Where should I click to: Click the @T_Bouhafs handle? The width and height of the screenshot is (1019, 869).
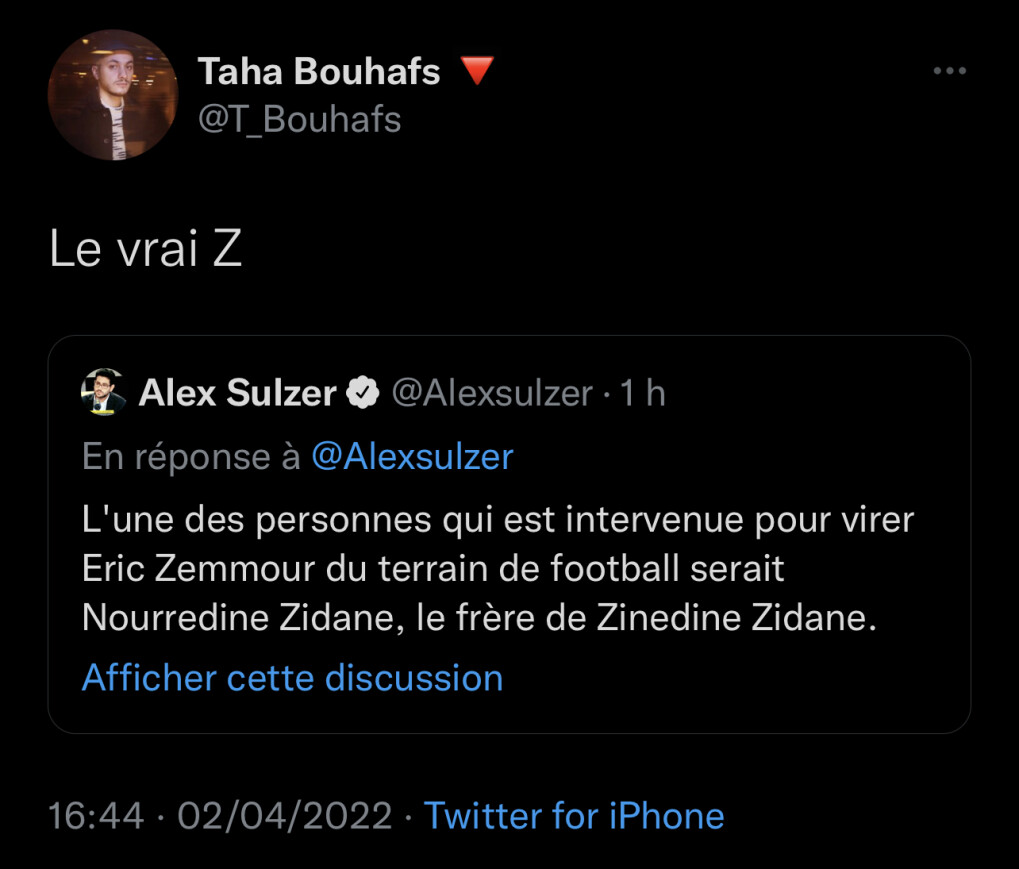coord(299,119)
